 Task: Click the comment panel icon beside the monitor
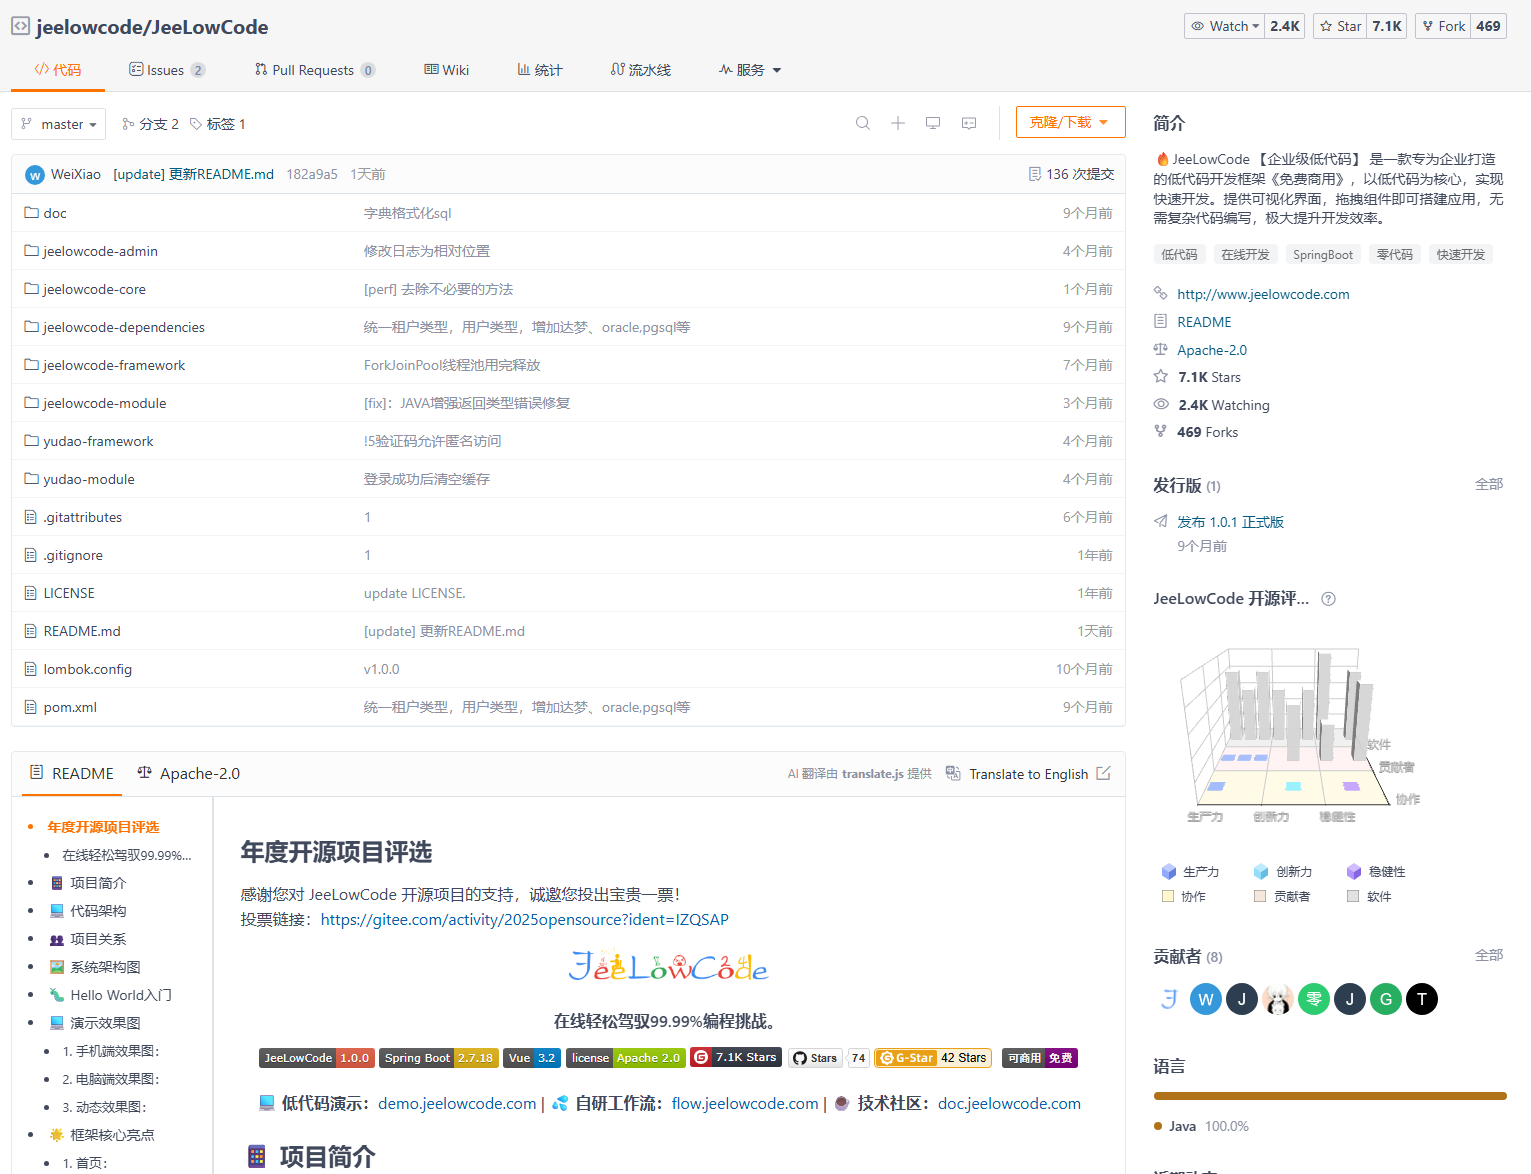tap(969, 123)
